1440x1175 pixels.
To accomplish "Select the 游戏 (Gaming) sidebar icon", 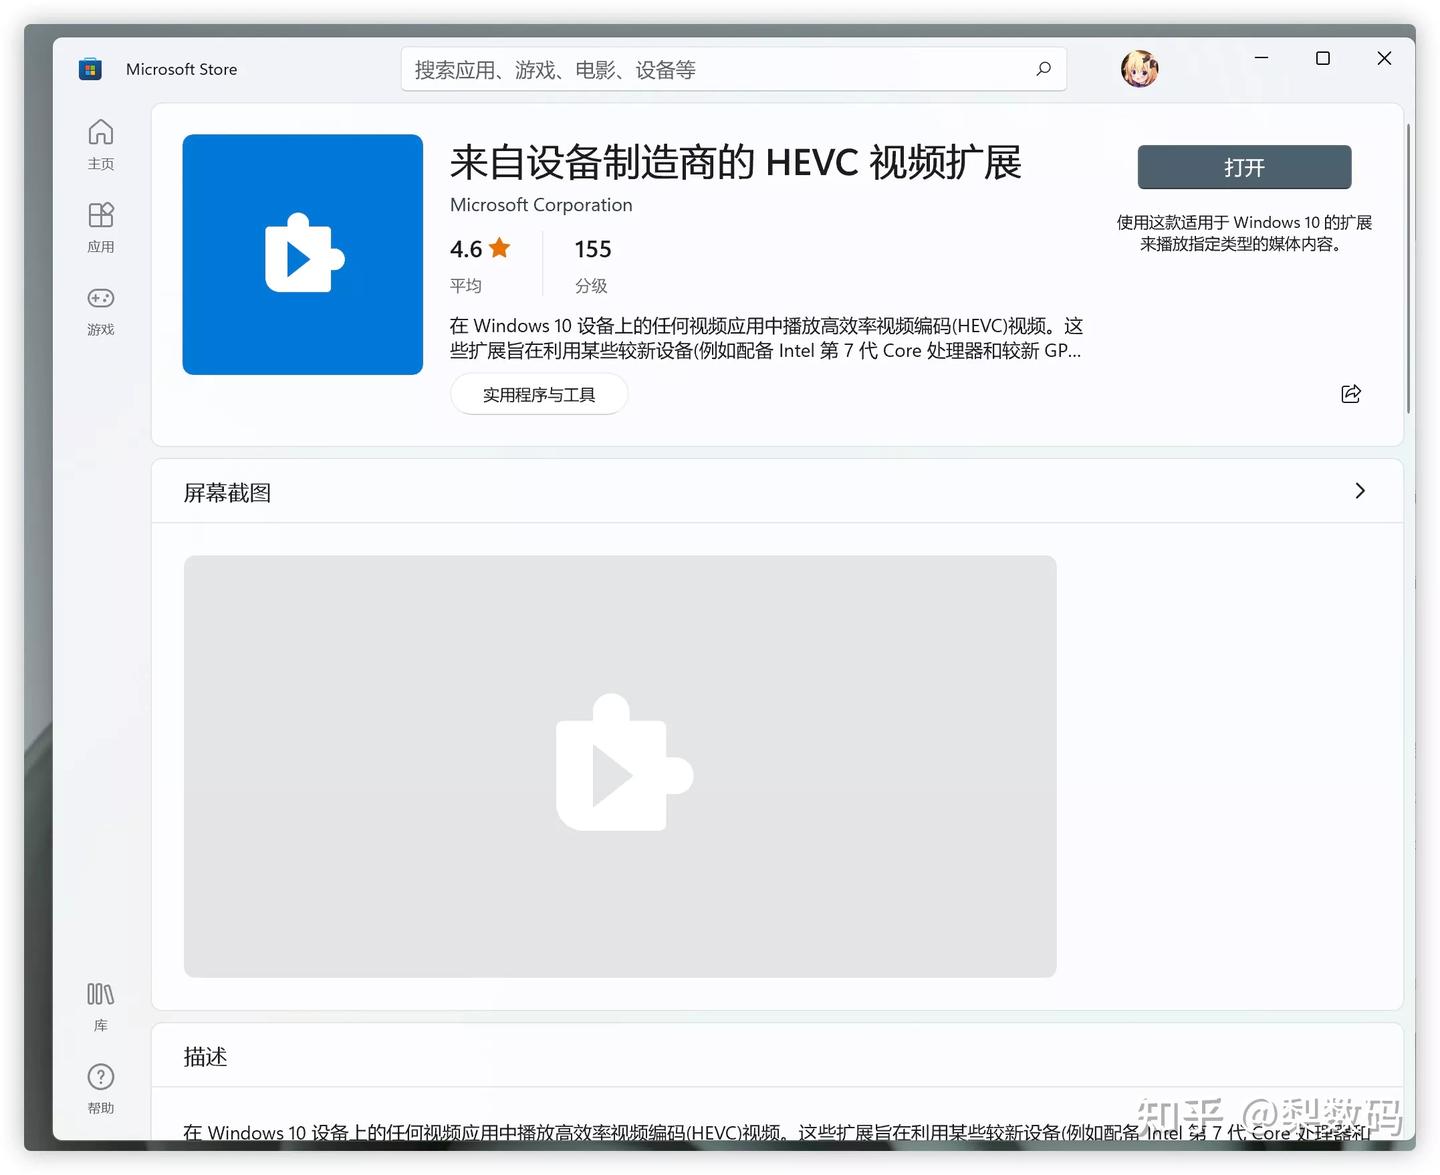I will (x=100, y=310).
